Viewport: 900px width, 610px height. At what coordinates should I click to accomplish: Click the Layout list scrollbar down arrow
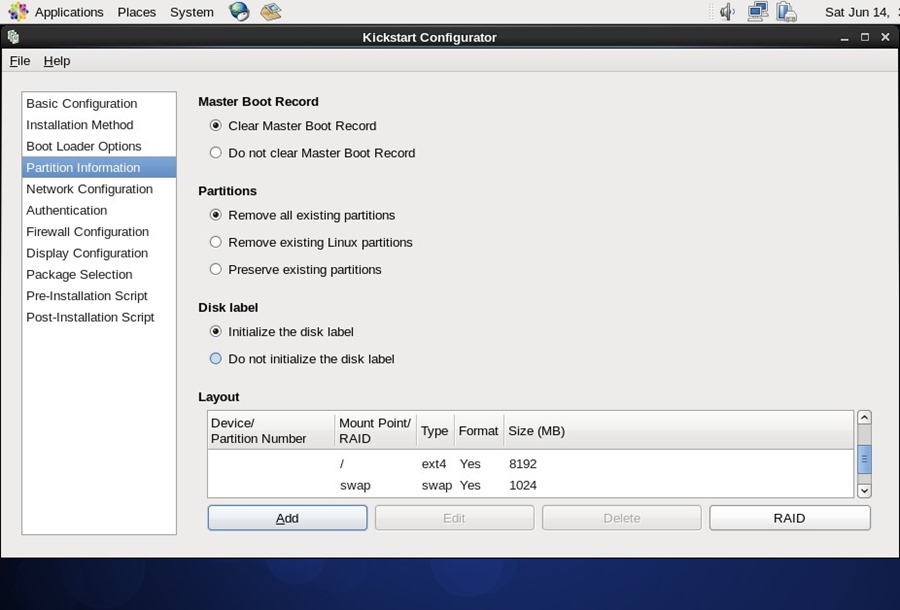tap(864, 491)
